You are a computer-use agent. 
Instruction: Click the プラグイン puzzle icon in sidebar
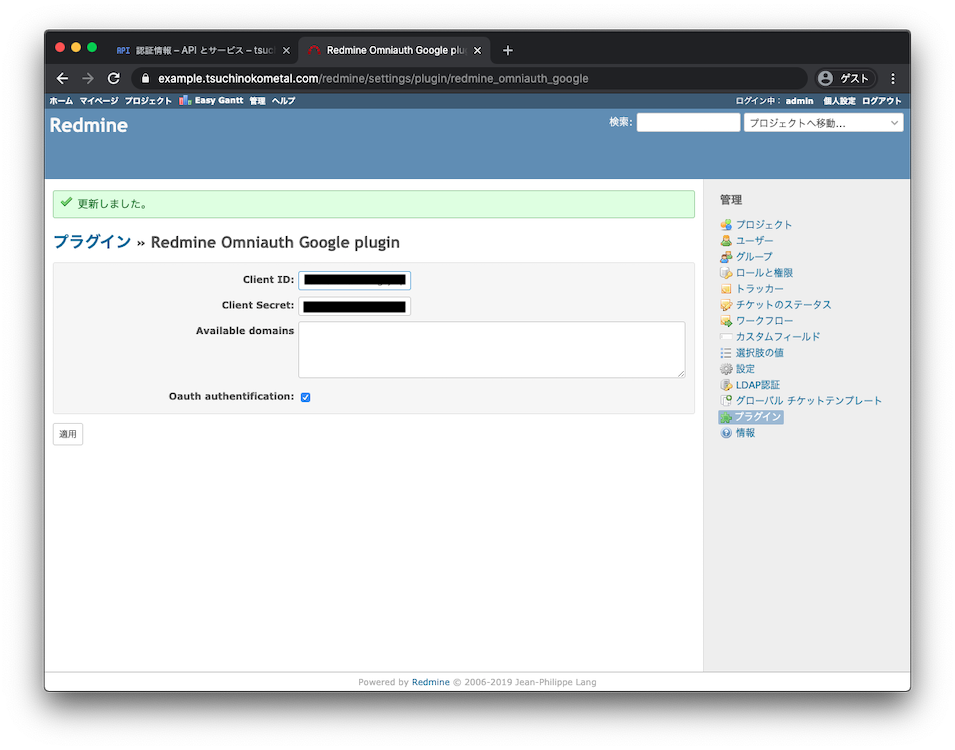pyautogui.click(x=725, y=417)
